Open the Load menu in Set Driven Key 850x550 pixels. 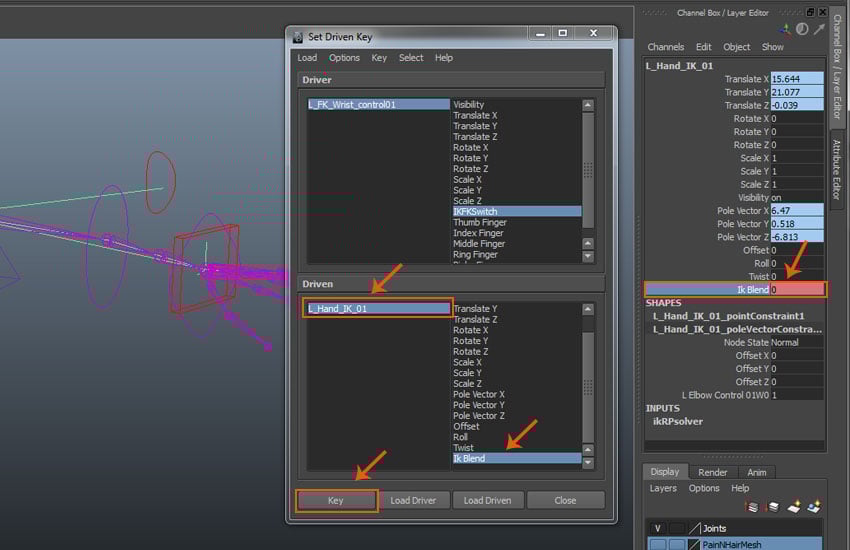coord(307,58)
